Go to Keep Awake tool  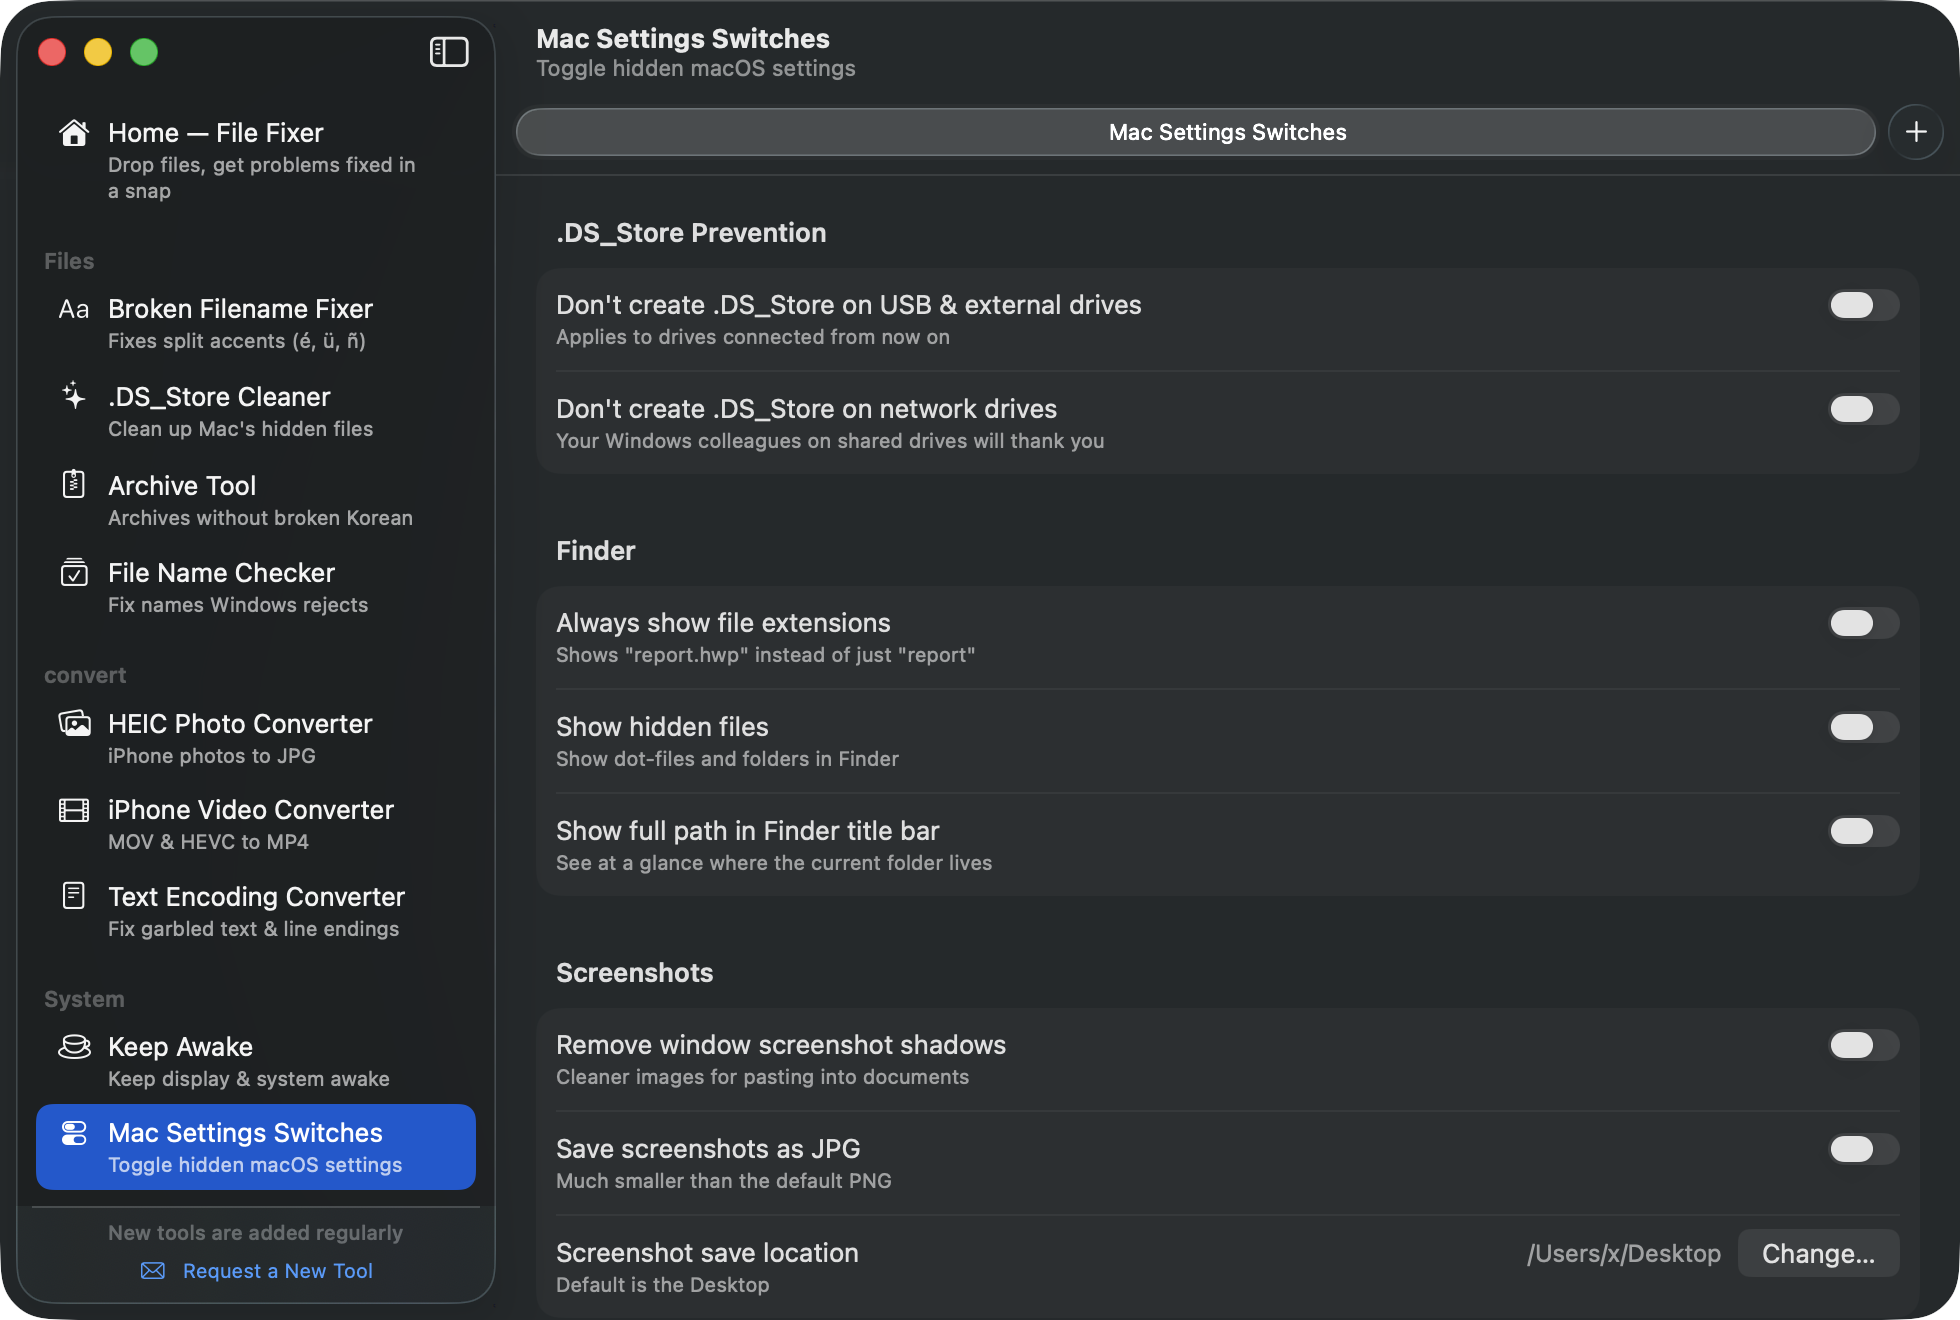(256, 1062)
